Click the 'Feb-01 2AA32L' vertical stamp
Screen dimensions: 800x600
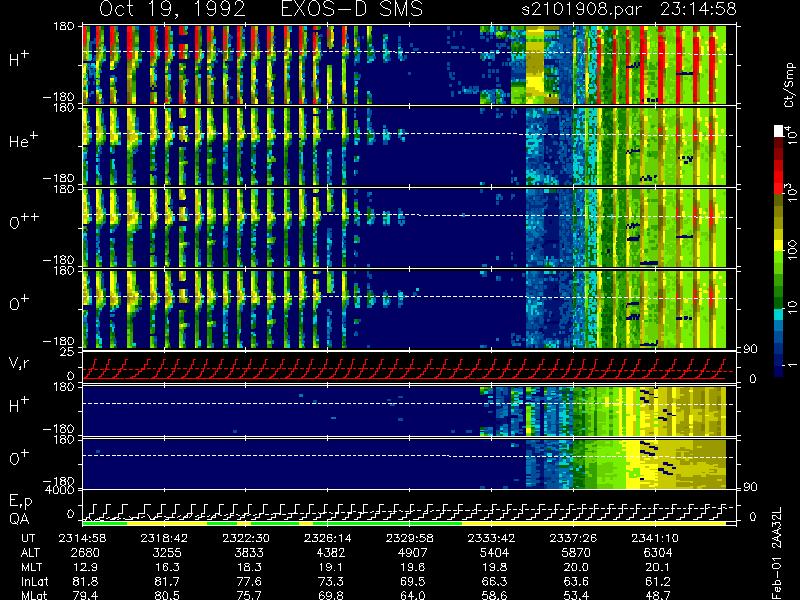point(777,553)
